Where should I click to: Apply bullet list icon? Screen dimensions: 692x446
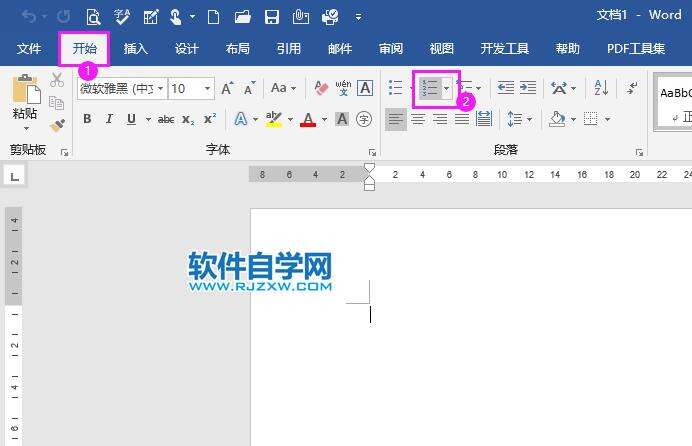395,88
